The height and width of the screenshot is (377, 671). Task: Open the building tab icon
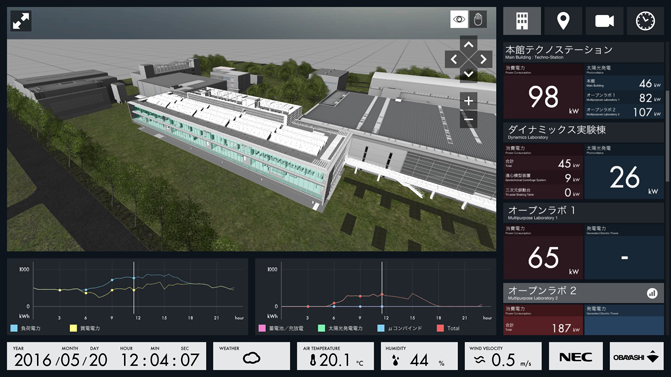[522, 21]
